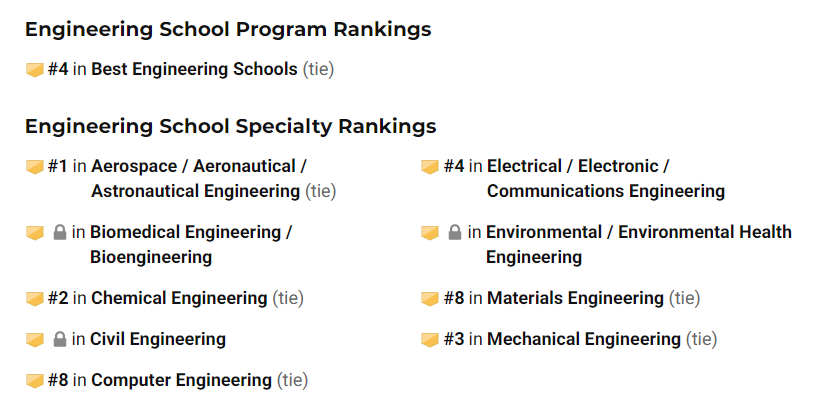
Task: Open the Mechanical Engineering ranking link
Action: pos(583,340)
